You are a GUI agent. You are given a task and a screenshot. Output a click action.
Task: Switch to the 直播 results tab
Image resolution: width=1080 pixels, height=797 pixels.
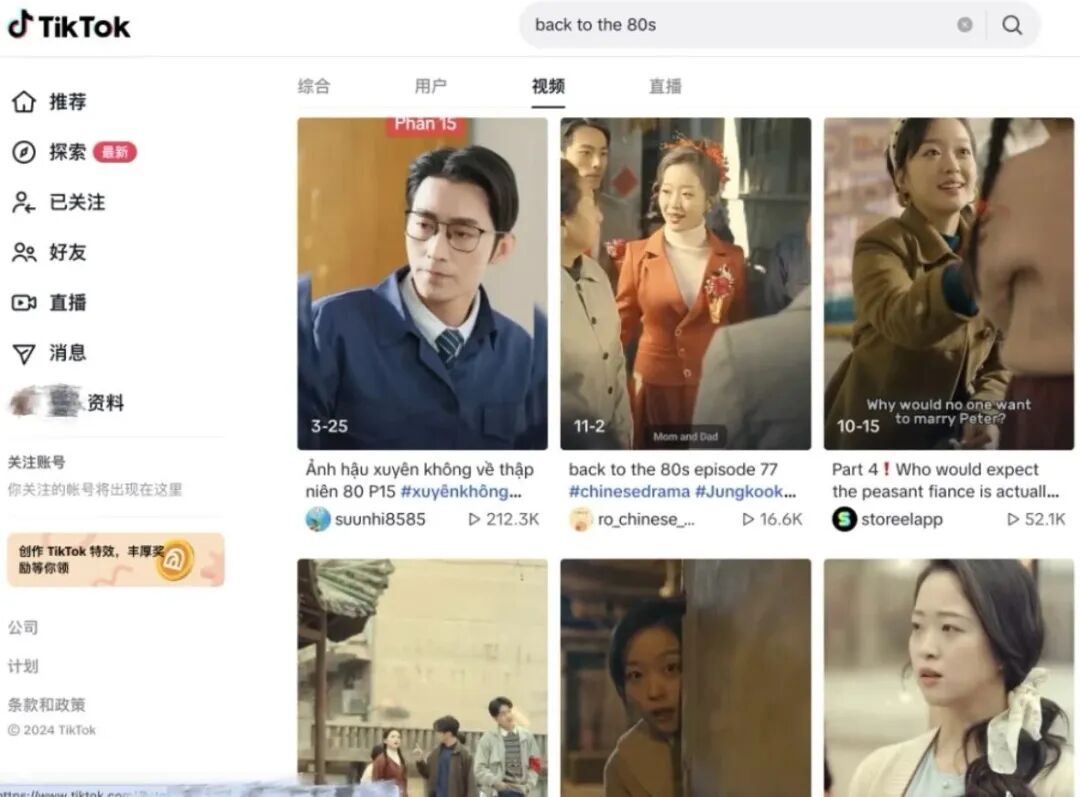665,86
